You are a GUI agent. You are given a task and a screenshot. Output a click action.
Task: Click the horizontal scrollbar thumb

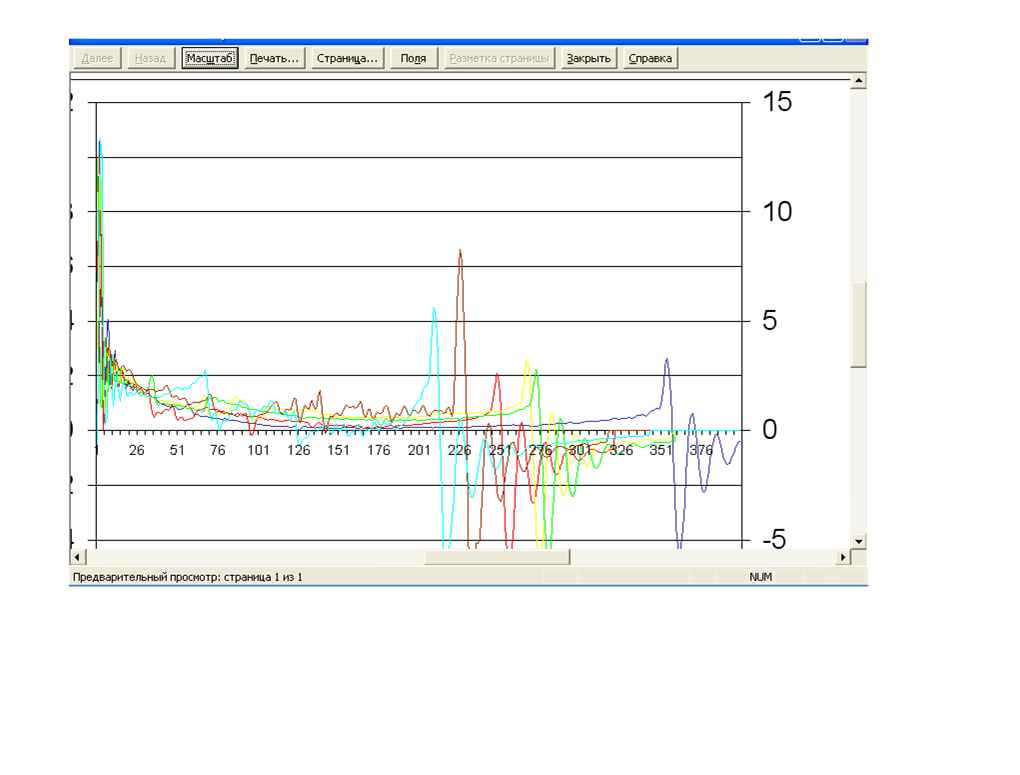(x=498, y=557)
